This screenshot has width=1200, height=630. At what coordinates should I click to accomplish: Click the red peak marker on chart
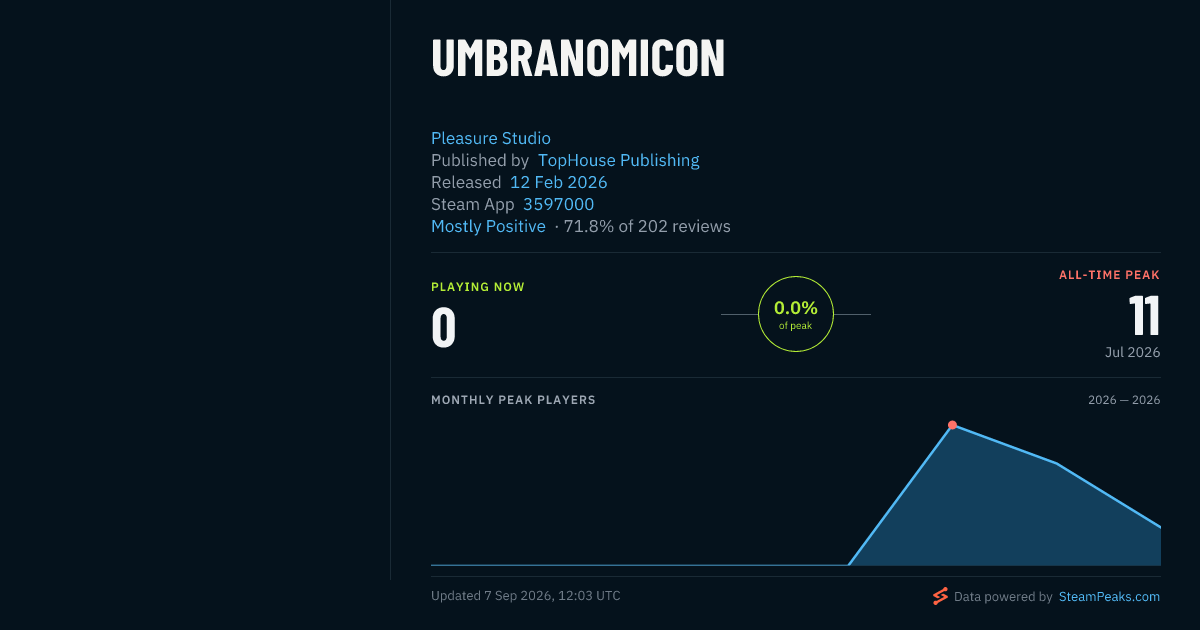coord(952,425)
